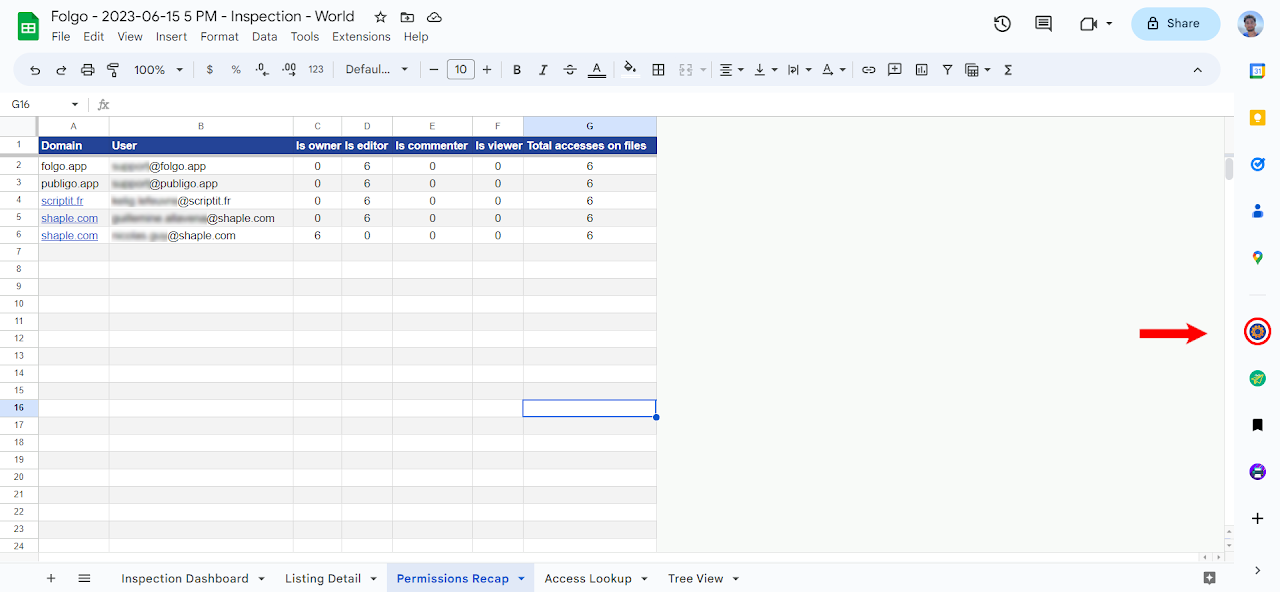Star the document
This screenshot has width=1280, height=592.
click(x=380, y=17)
